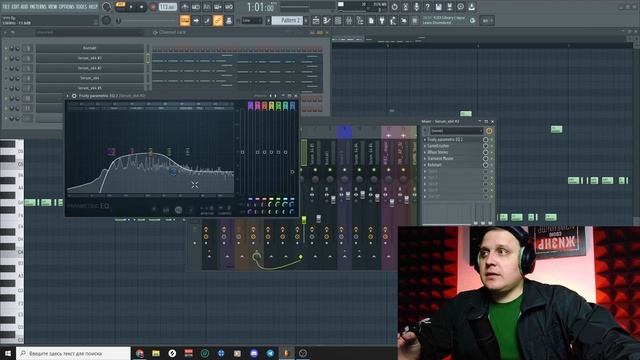Open the Pattern 2 selector

point(287,20)
